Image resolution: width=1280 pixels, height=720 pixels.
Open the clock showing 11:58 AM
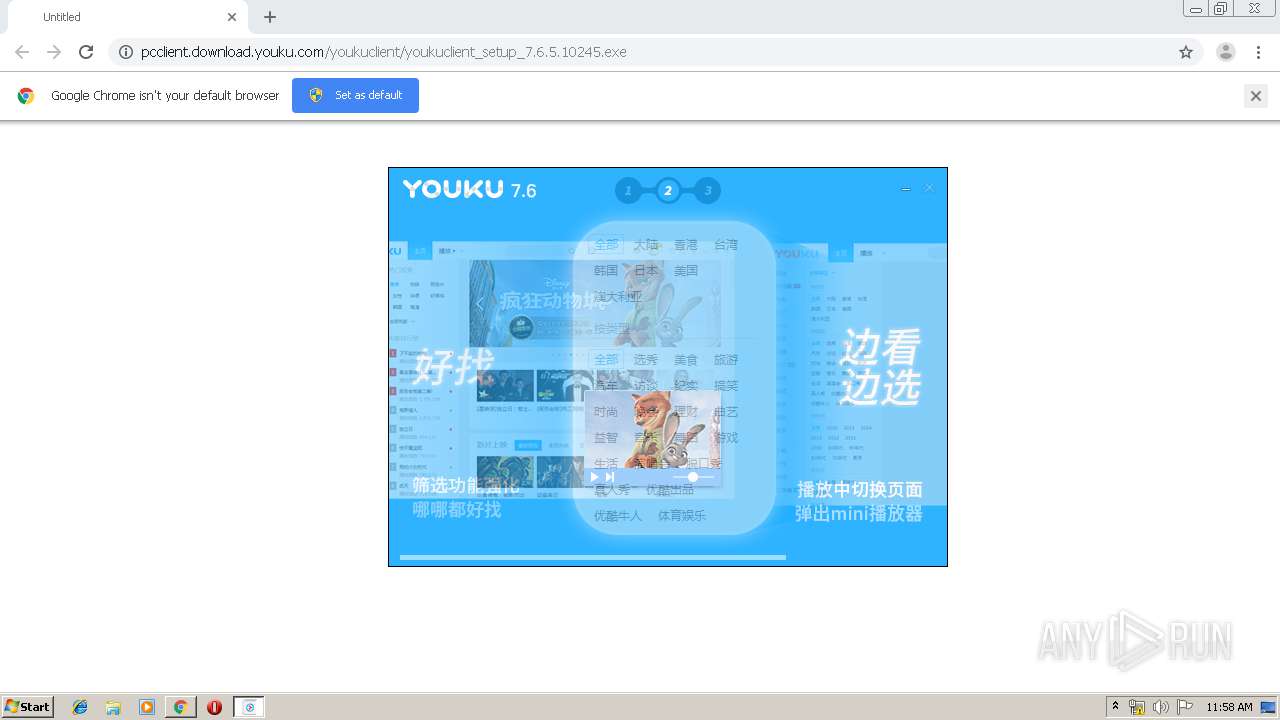1229,707
